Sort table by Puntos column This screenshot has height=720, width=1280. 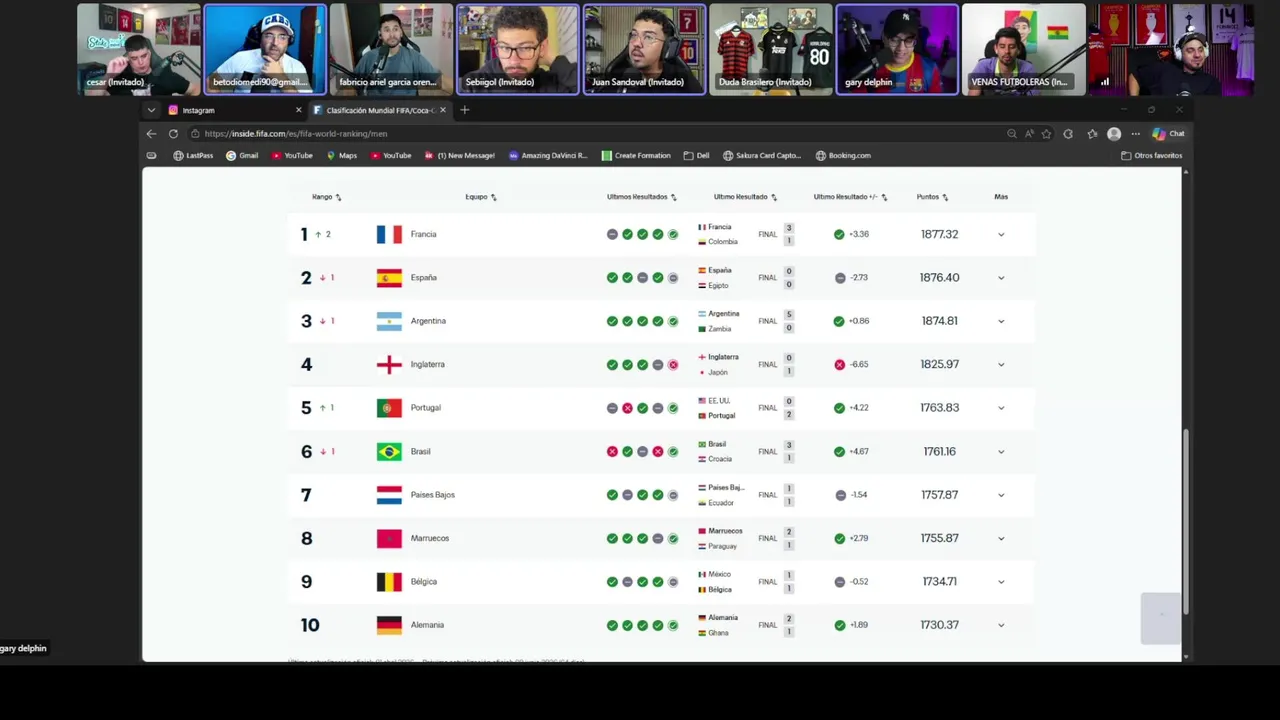pyautogui.click(x=932, y=197)
